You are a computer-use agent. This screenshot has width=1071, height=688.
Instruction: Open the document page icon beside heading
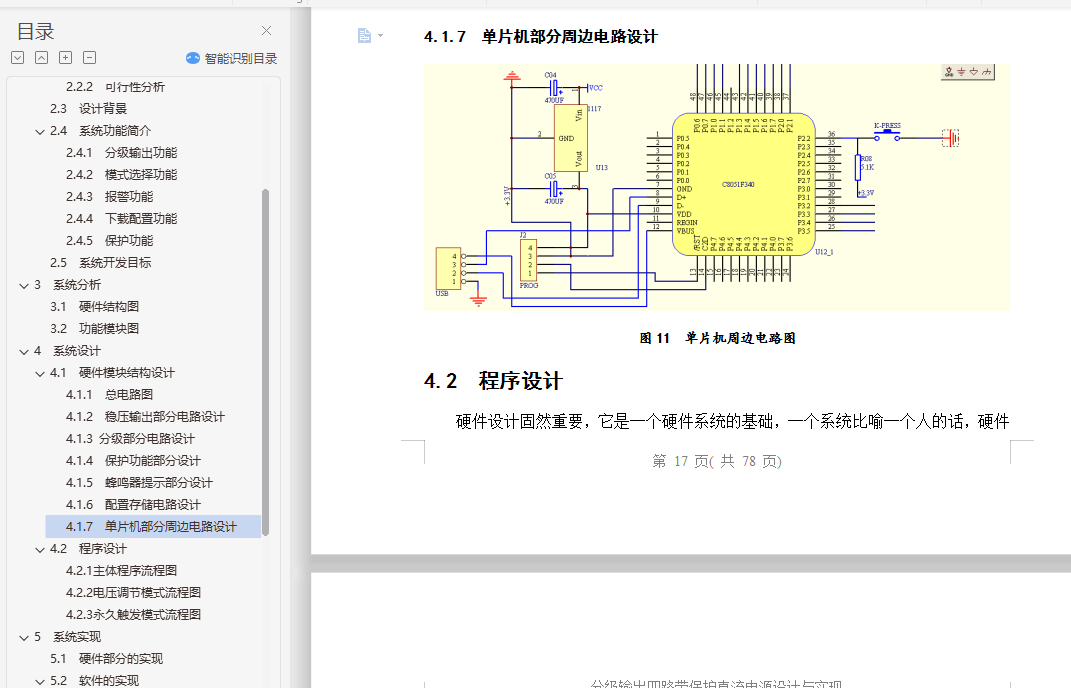pos(364,36)
